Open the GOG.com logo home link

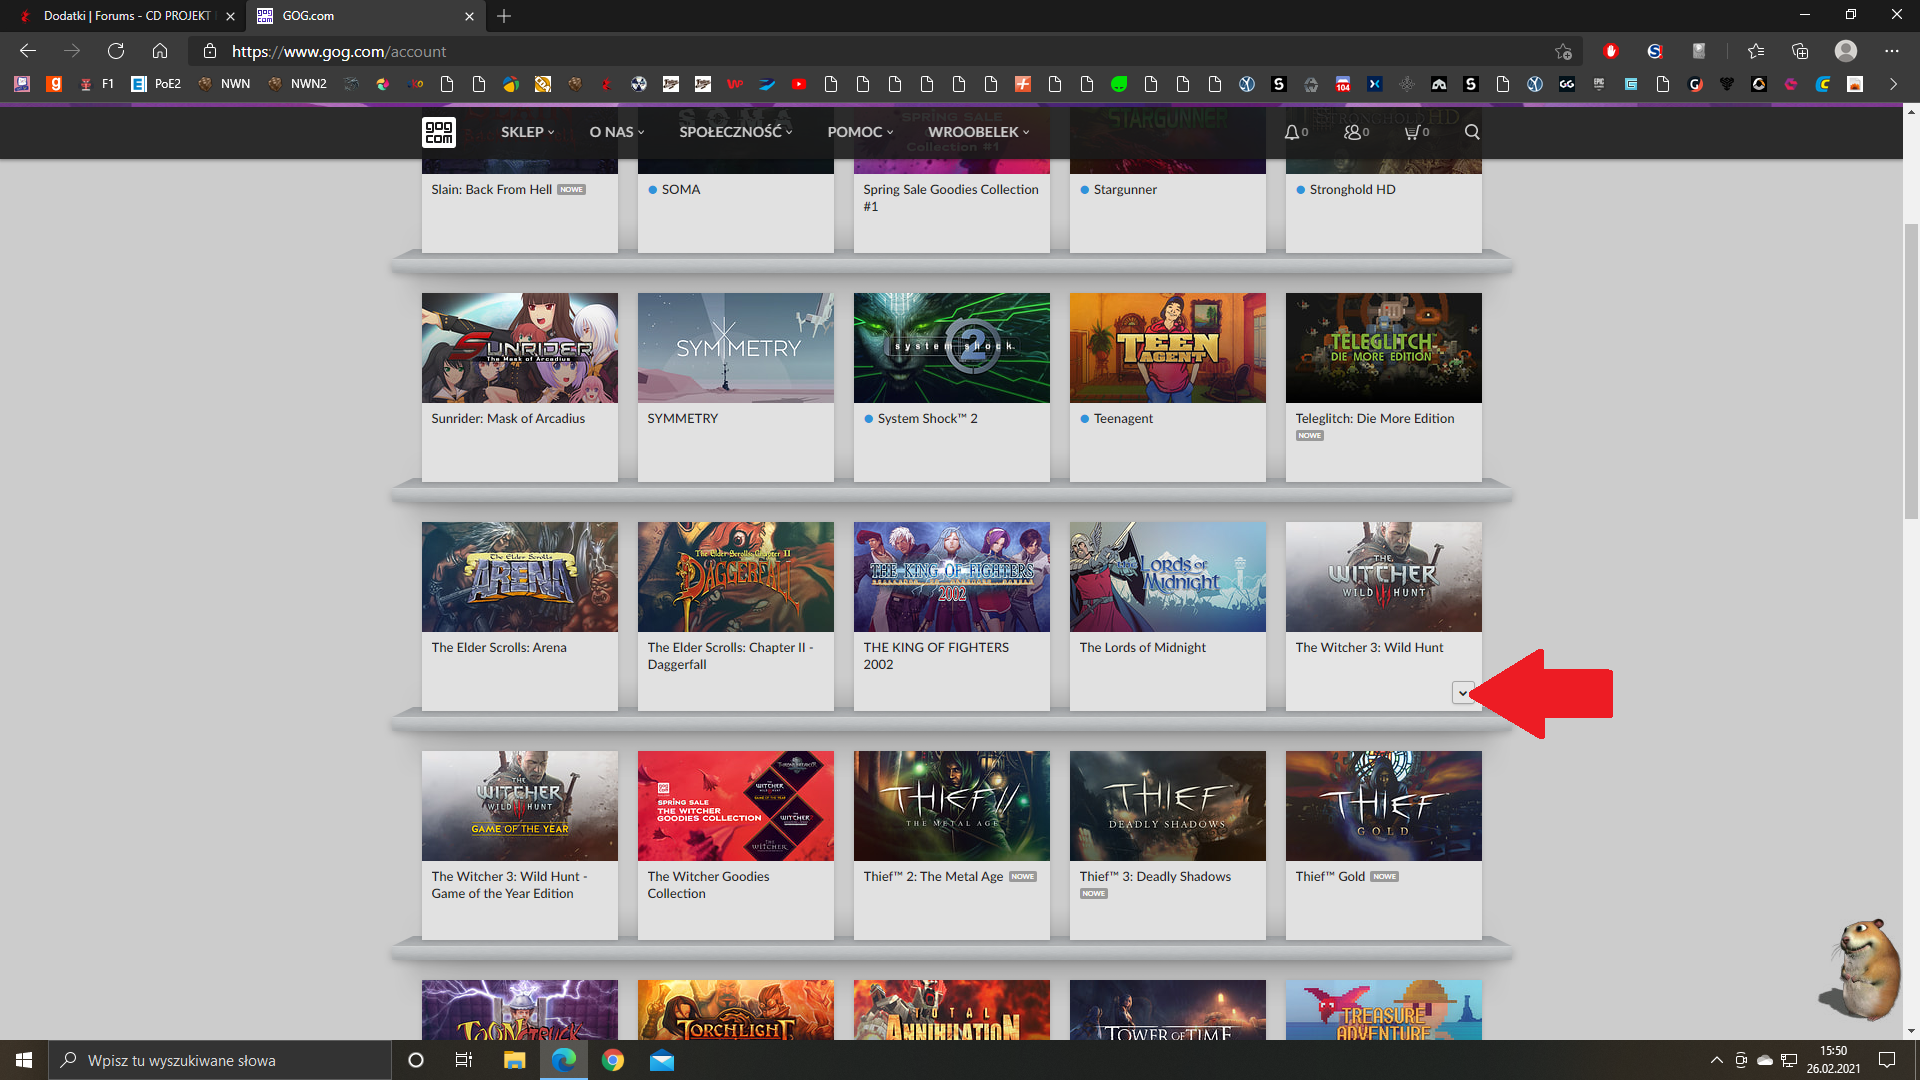coord(439,132)
